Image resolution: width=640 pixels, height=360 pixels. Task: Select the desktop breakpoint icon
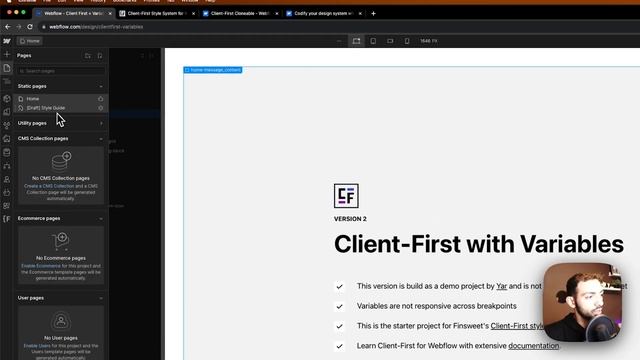tap(356, 41)
